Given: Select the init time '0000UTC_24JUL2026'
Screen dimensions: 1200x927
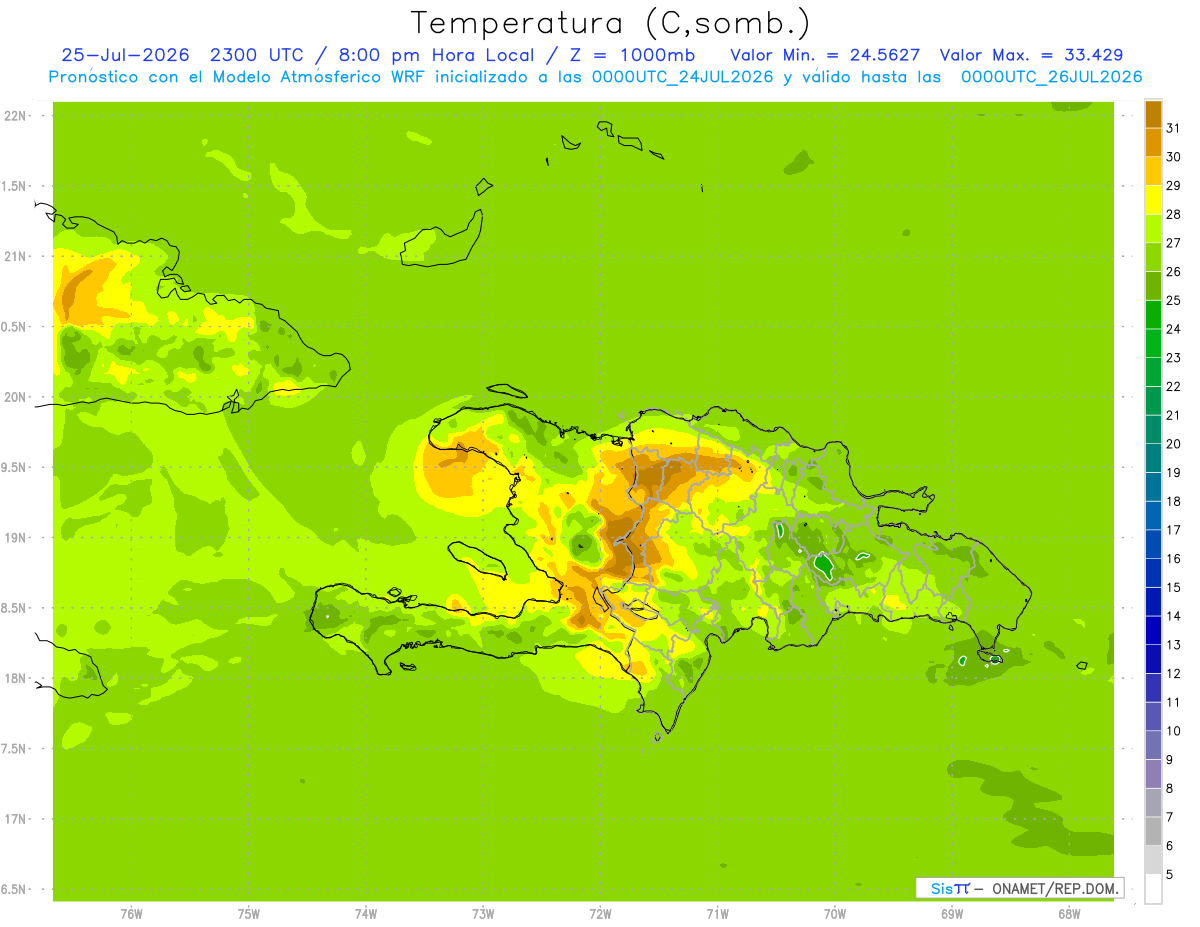Looking at the screenshot, I should click(683, 77).
